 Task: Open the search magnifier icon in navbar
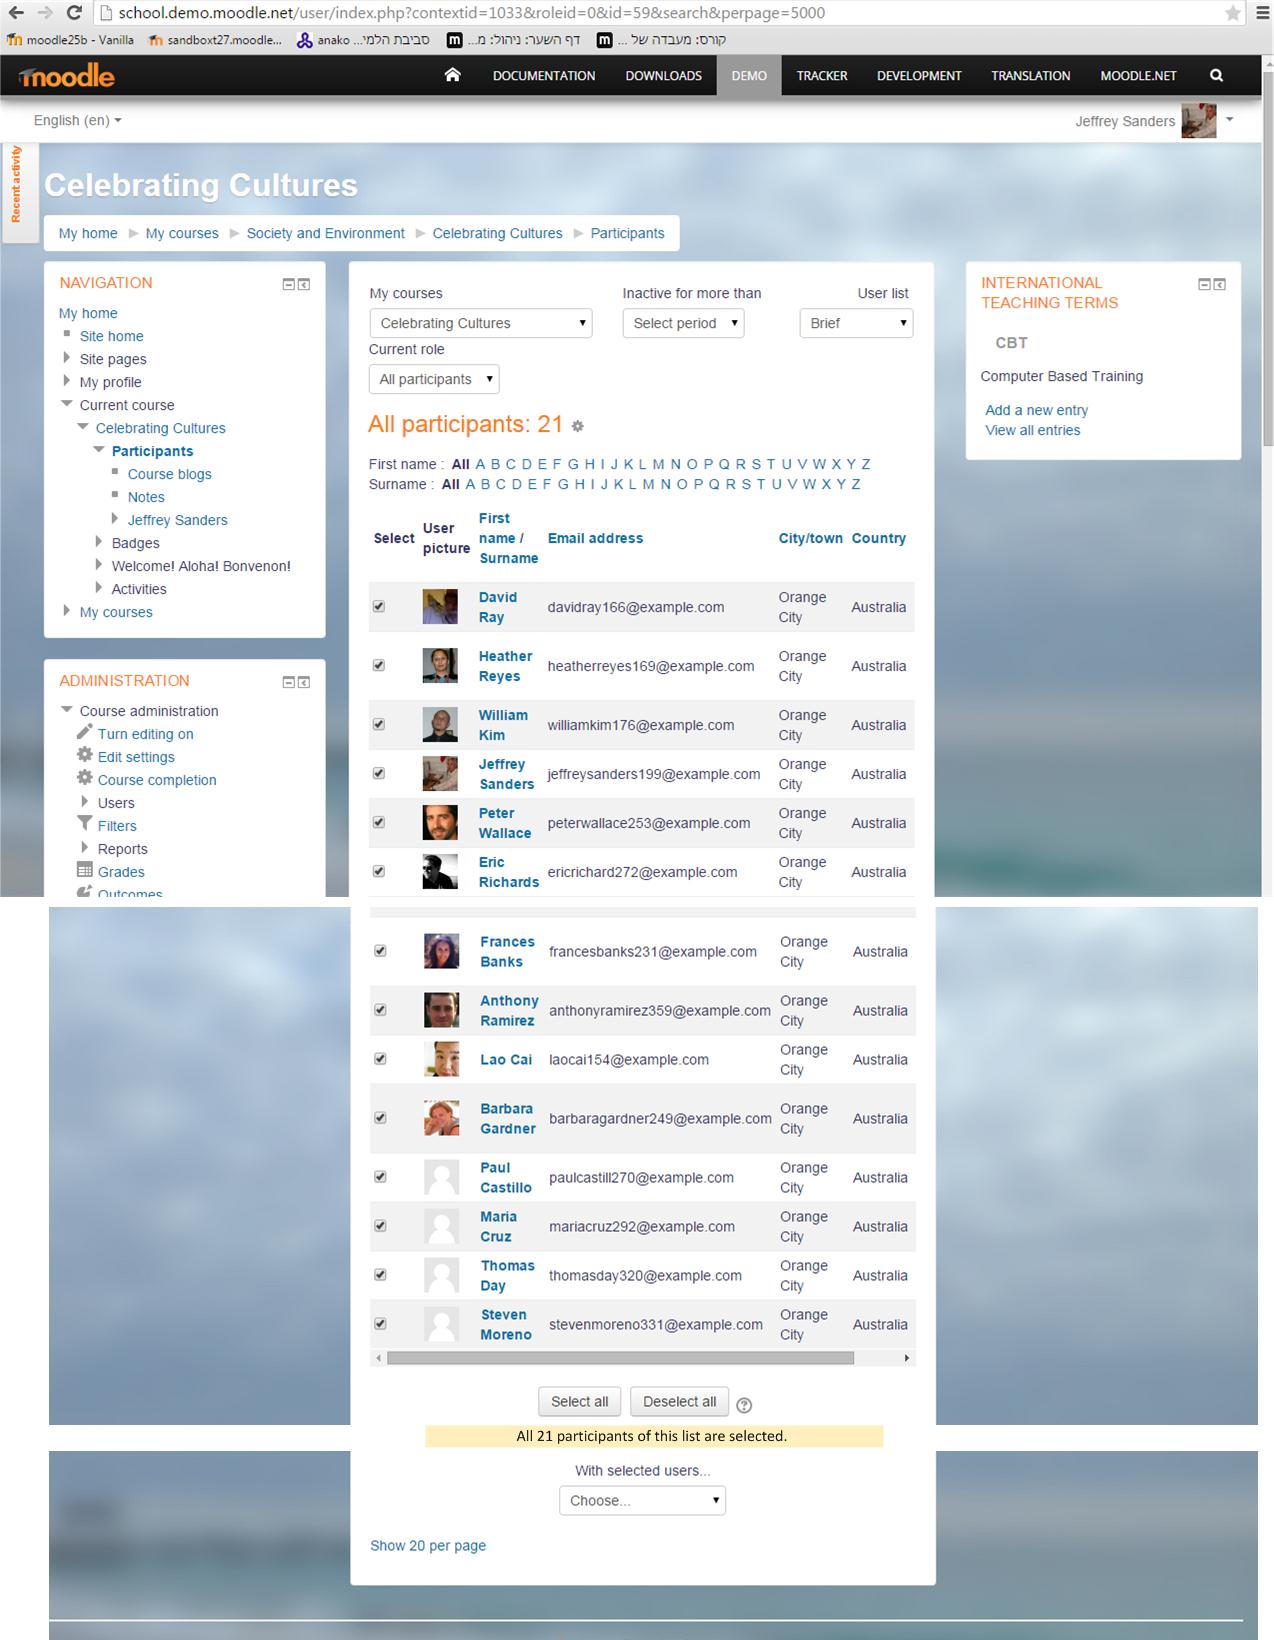pyautogui.click(x=1216, y=75)
